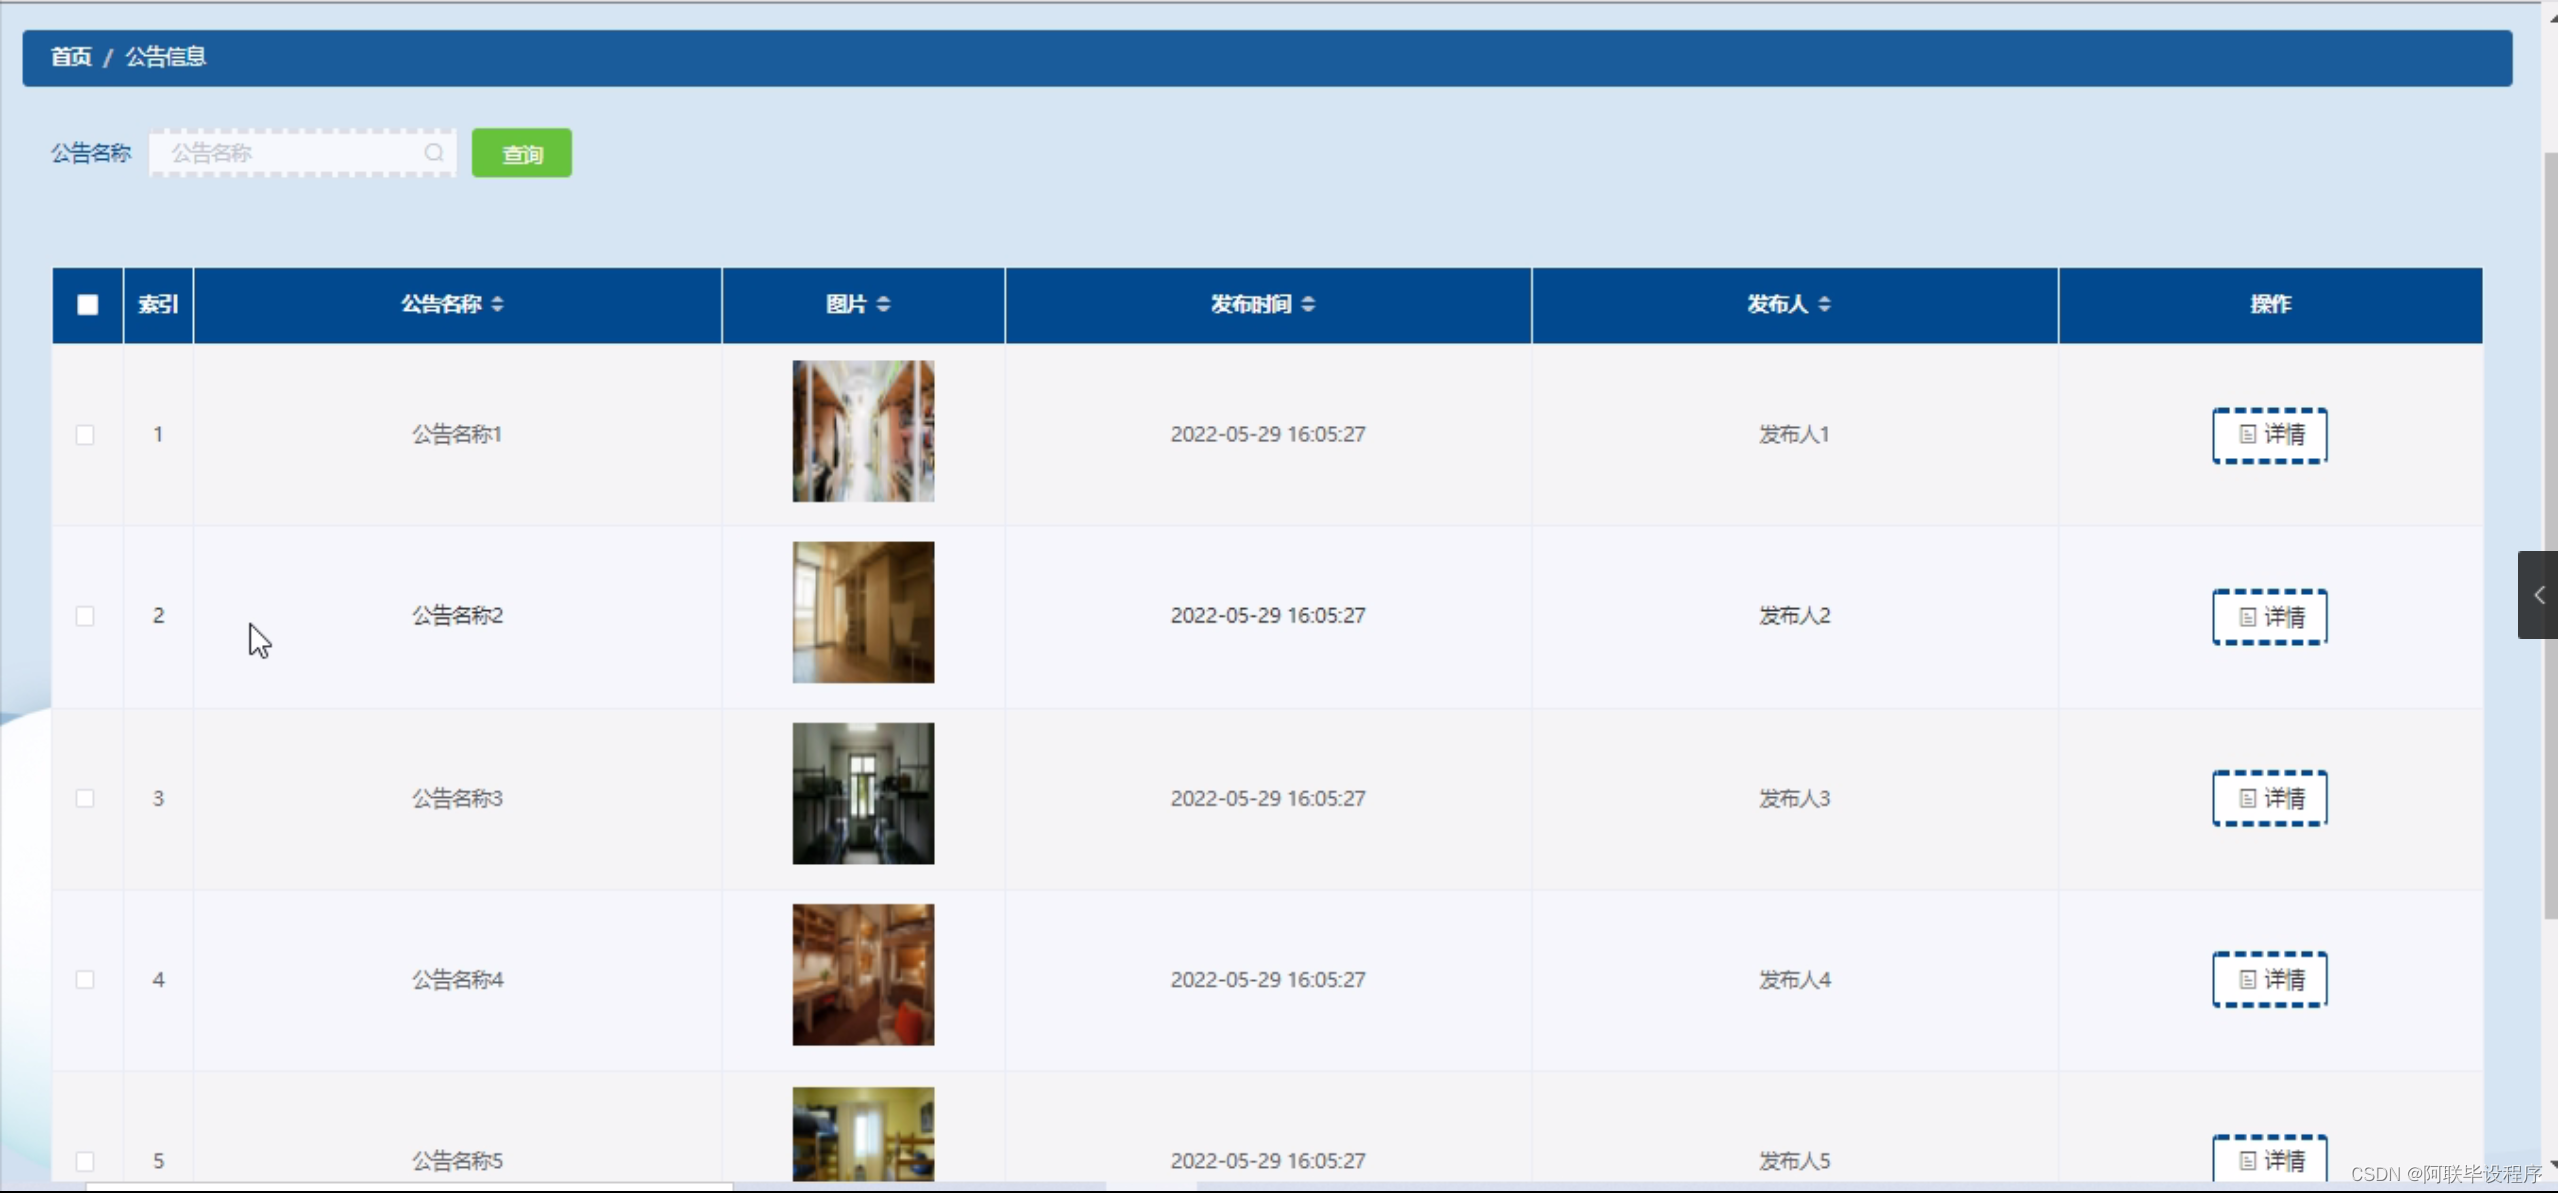The image size is (2558, 1193).
Task: Expand ascending sort on 发布时间 column arrow
Action: click(1311, 300)
